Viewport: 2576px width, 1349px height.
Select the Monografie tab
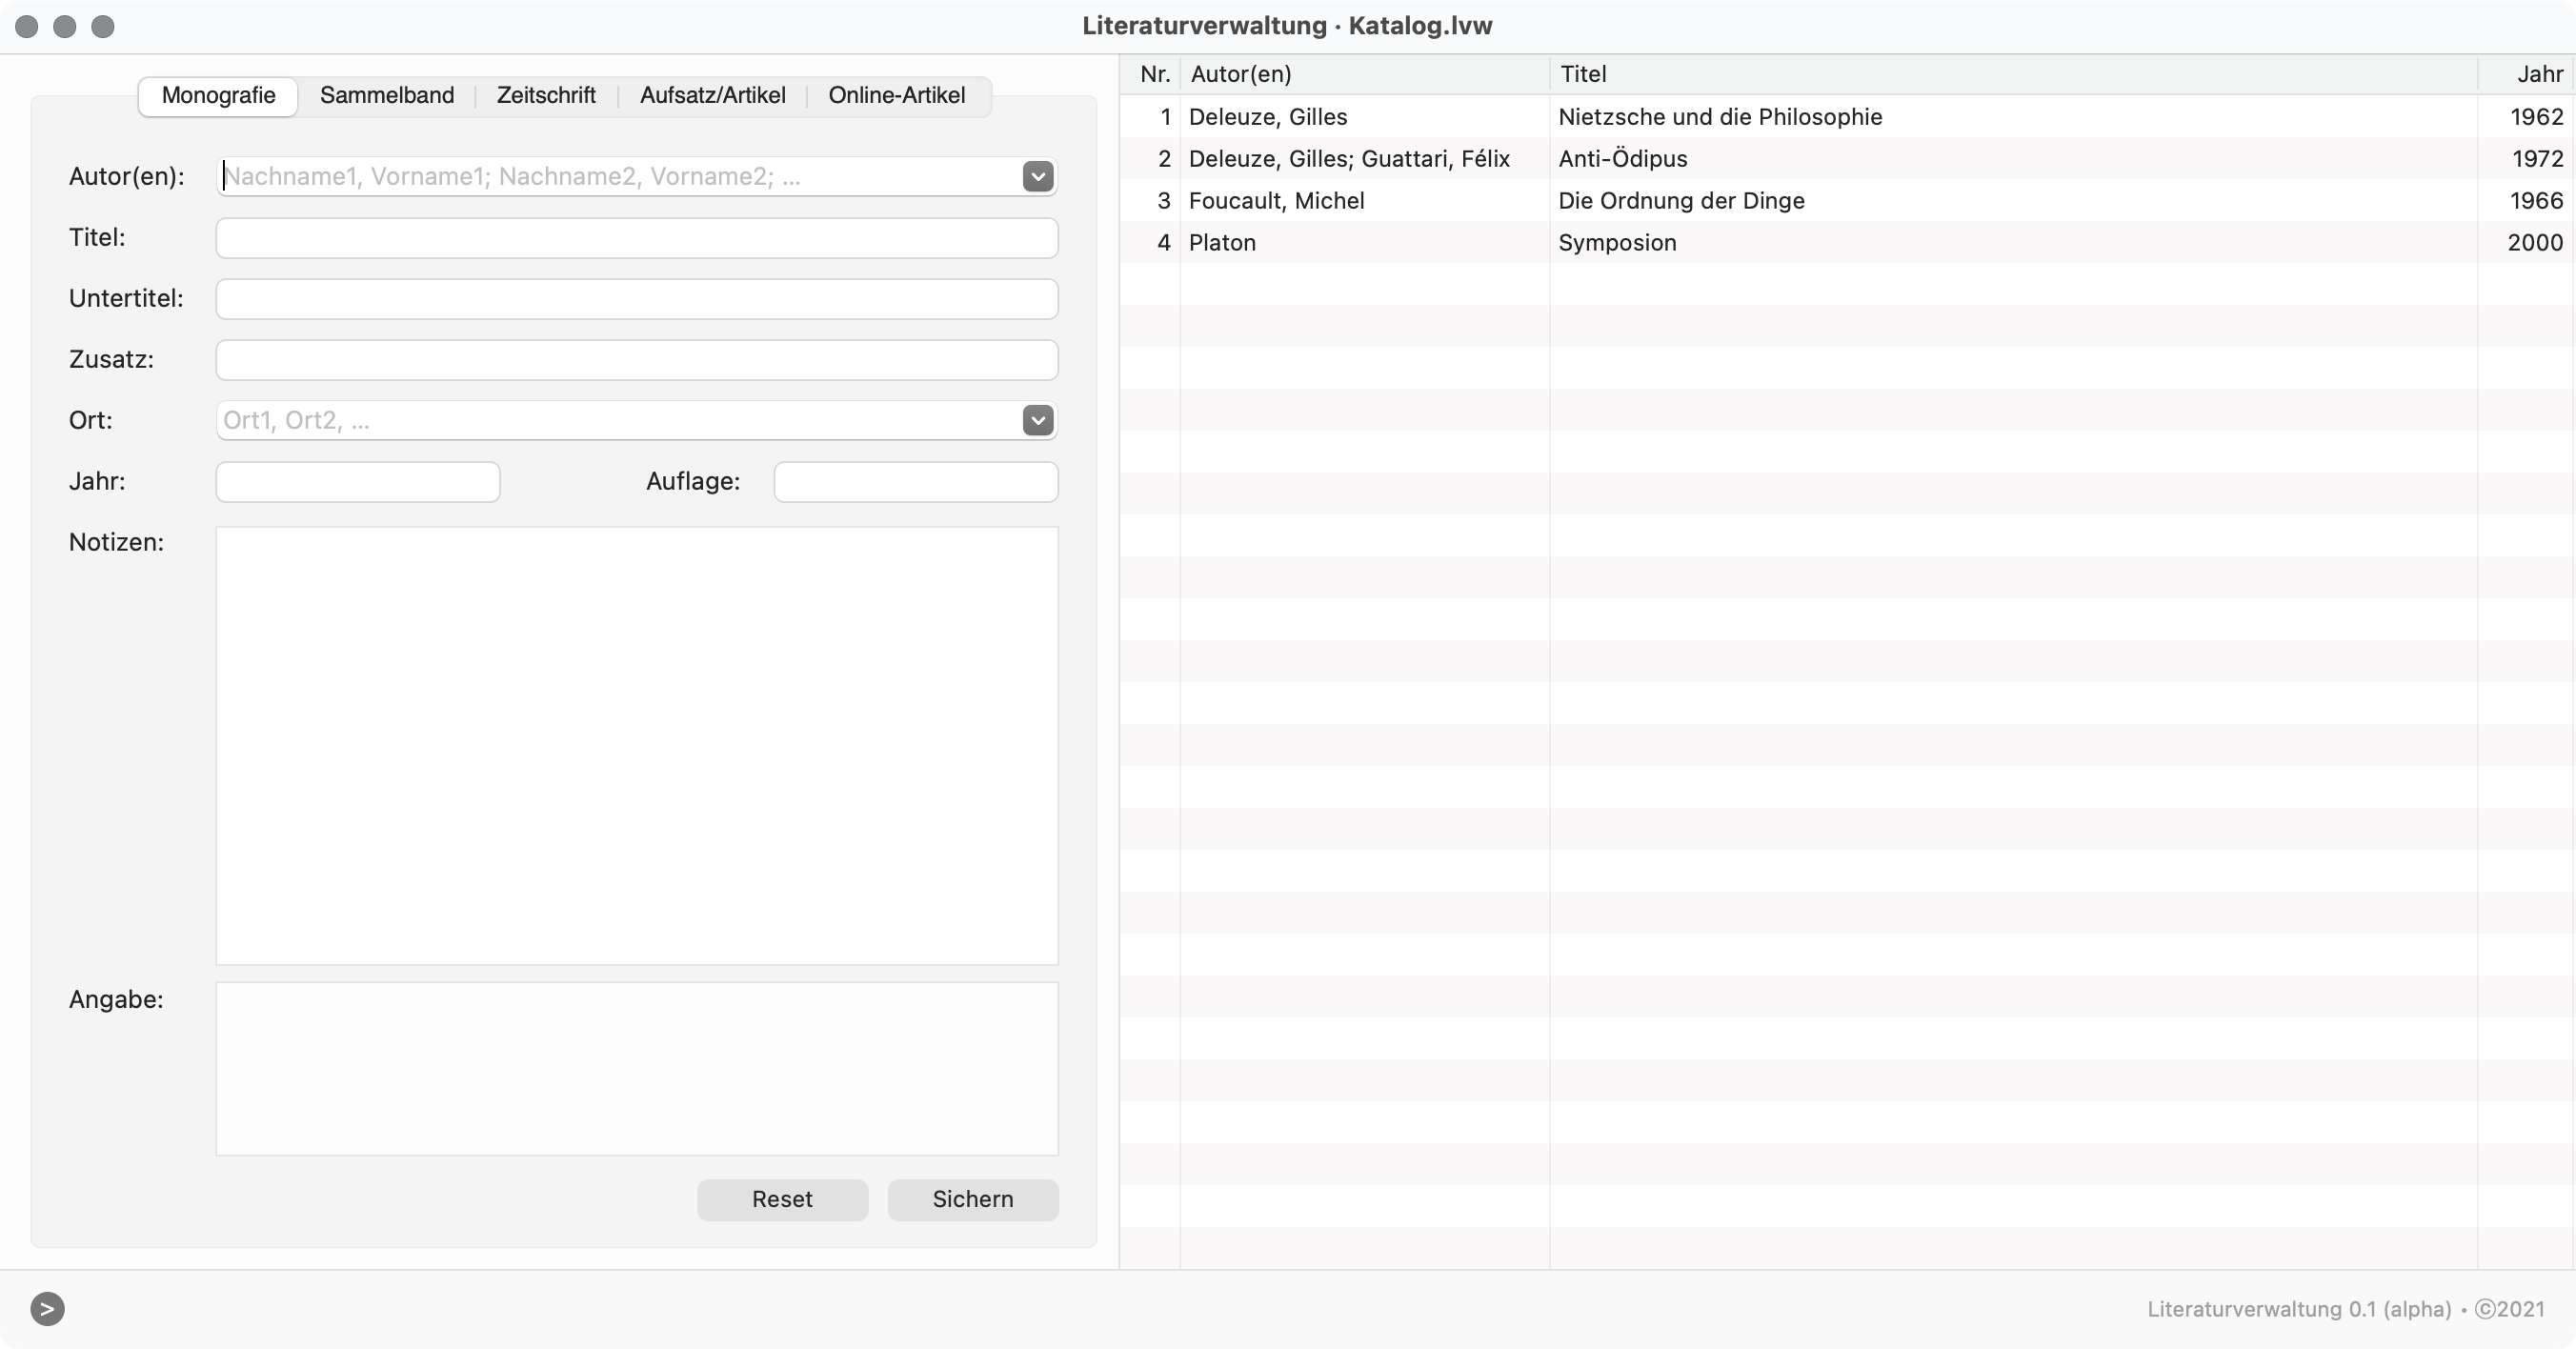218,96
